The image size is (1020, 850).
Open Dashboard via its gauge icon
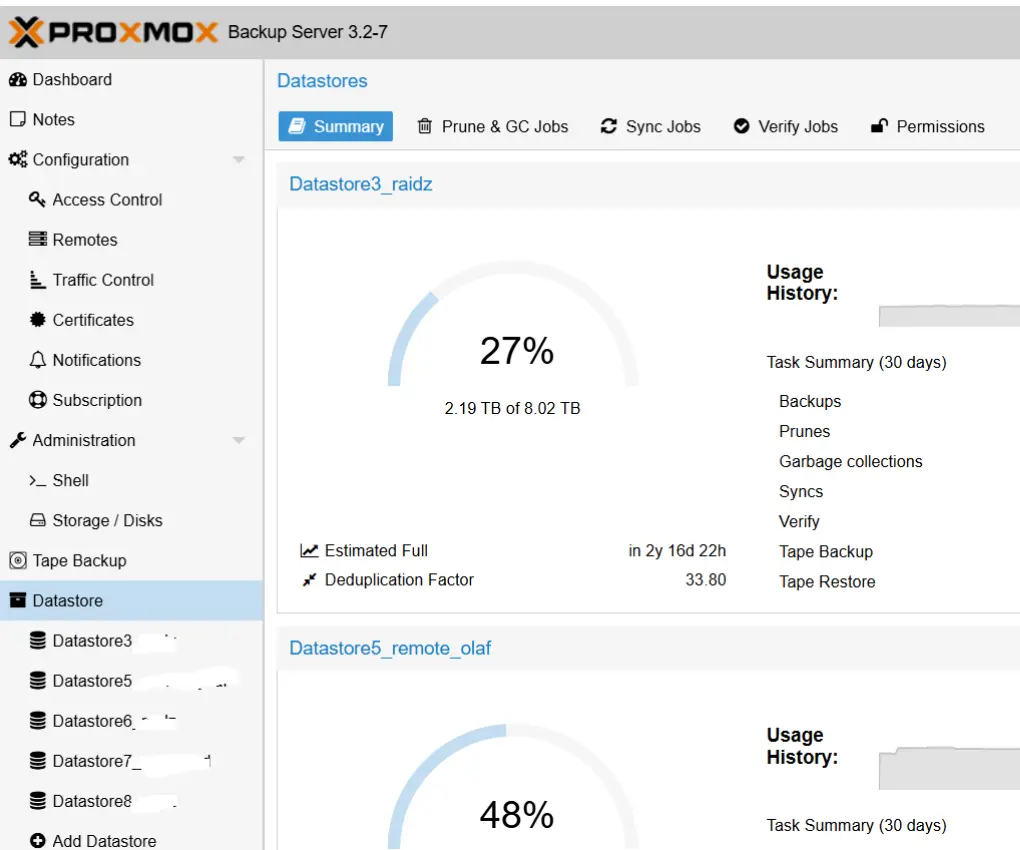(x=18, y=79)
